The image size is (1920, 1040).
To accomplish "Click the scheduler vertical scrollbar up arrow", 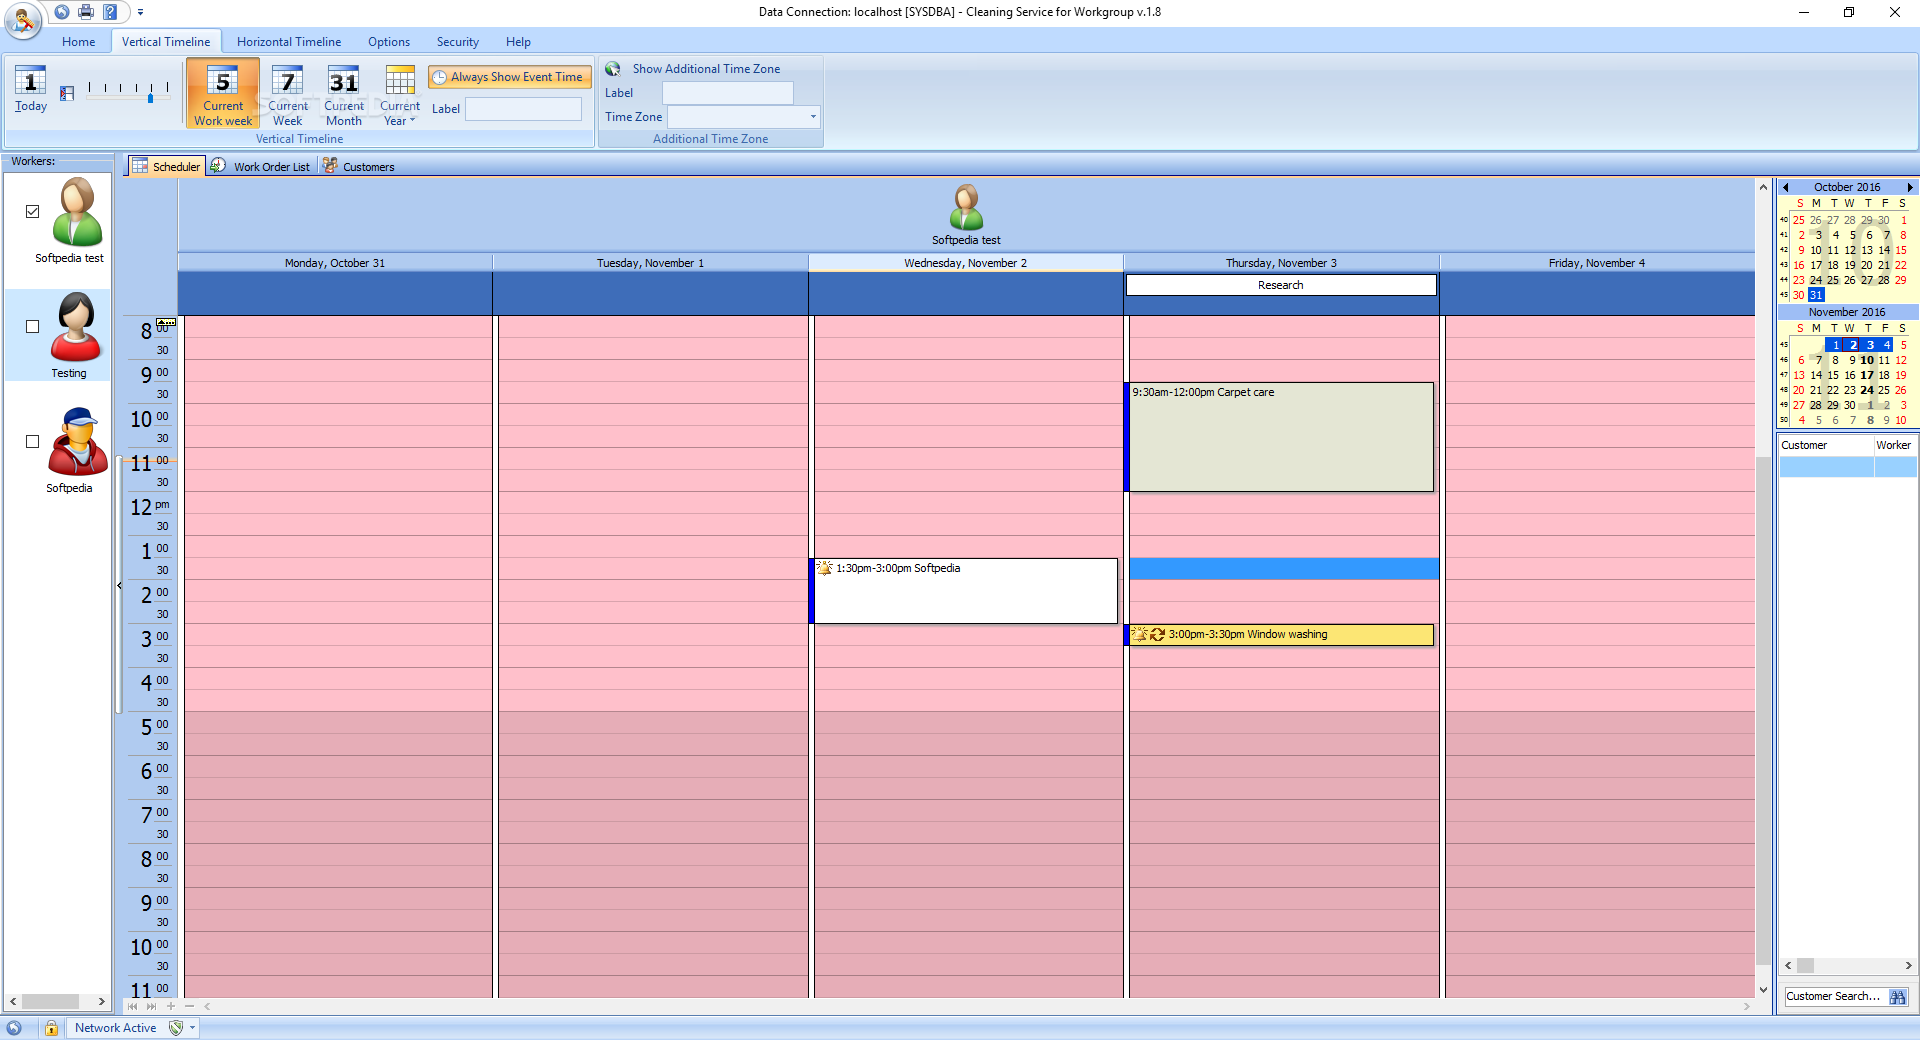I will click(x=1763, y=187).
